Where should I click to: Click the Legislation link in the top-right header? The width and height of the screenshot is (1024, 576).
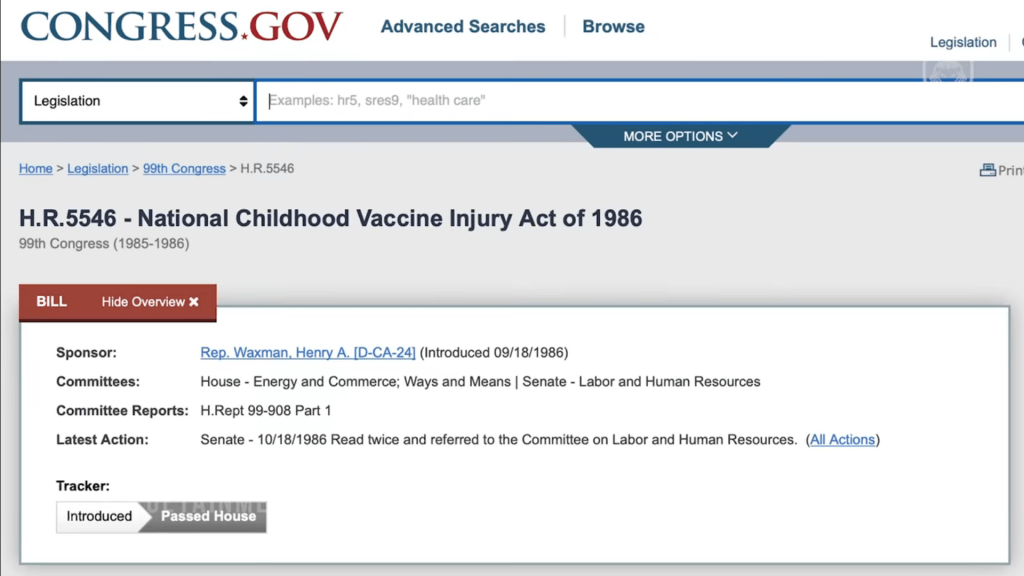(x=962, y=42)
